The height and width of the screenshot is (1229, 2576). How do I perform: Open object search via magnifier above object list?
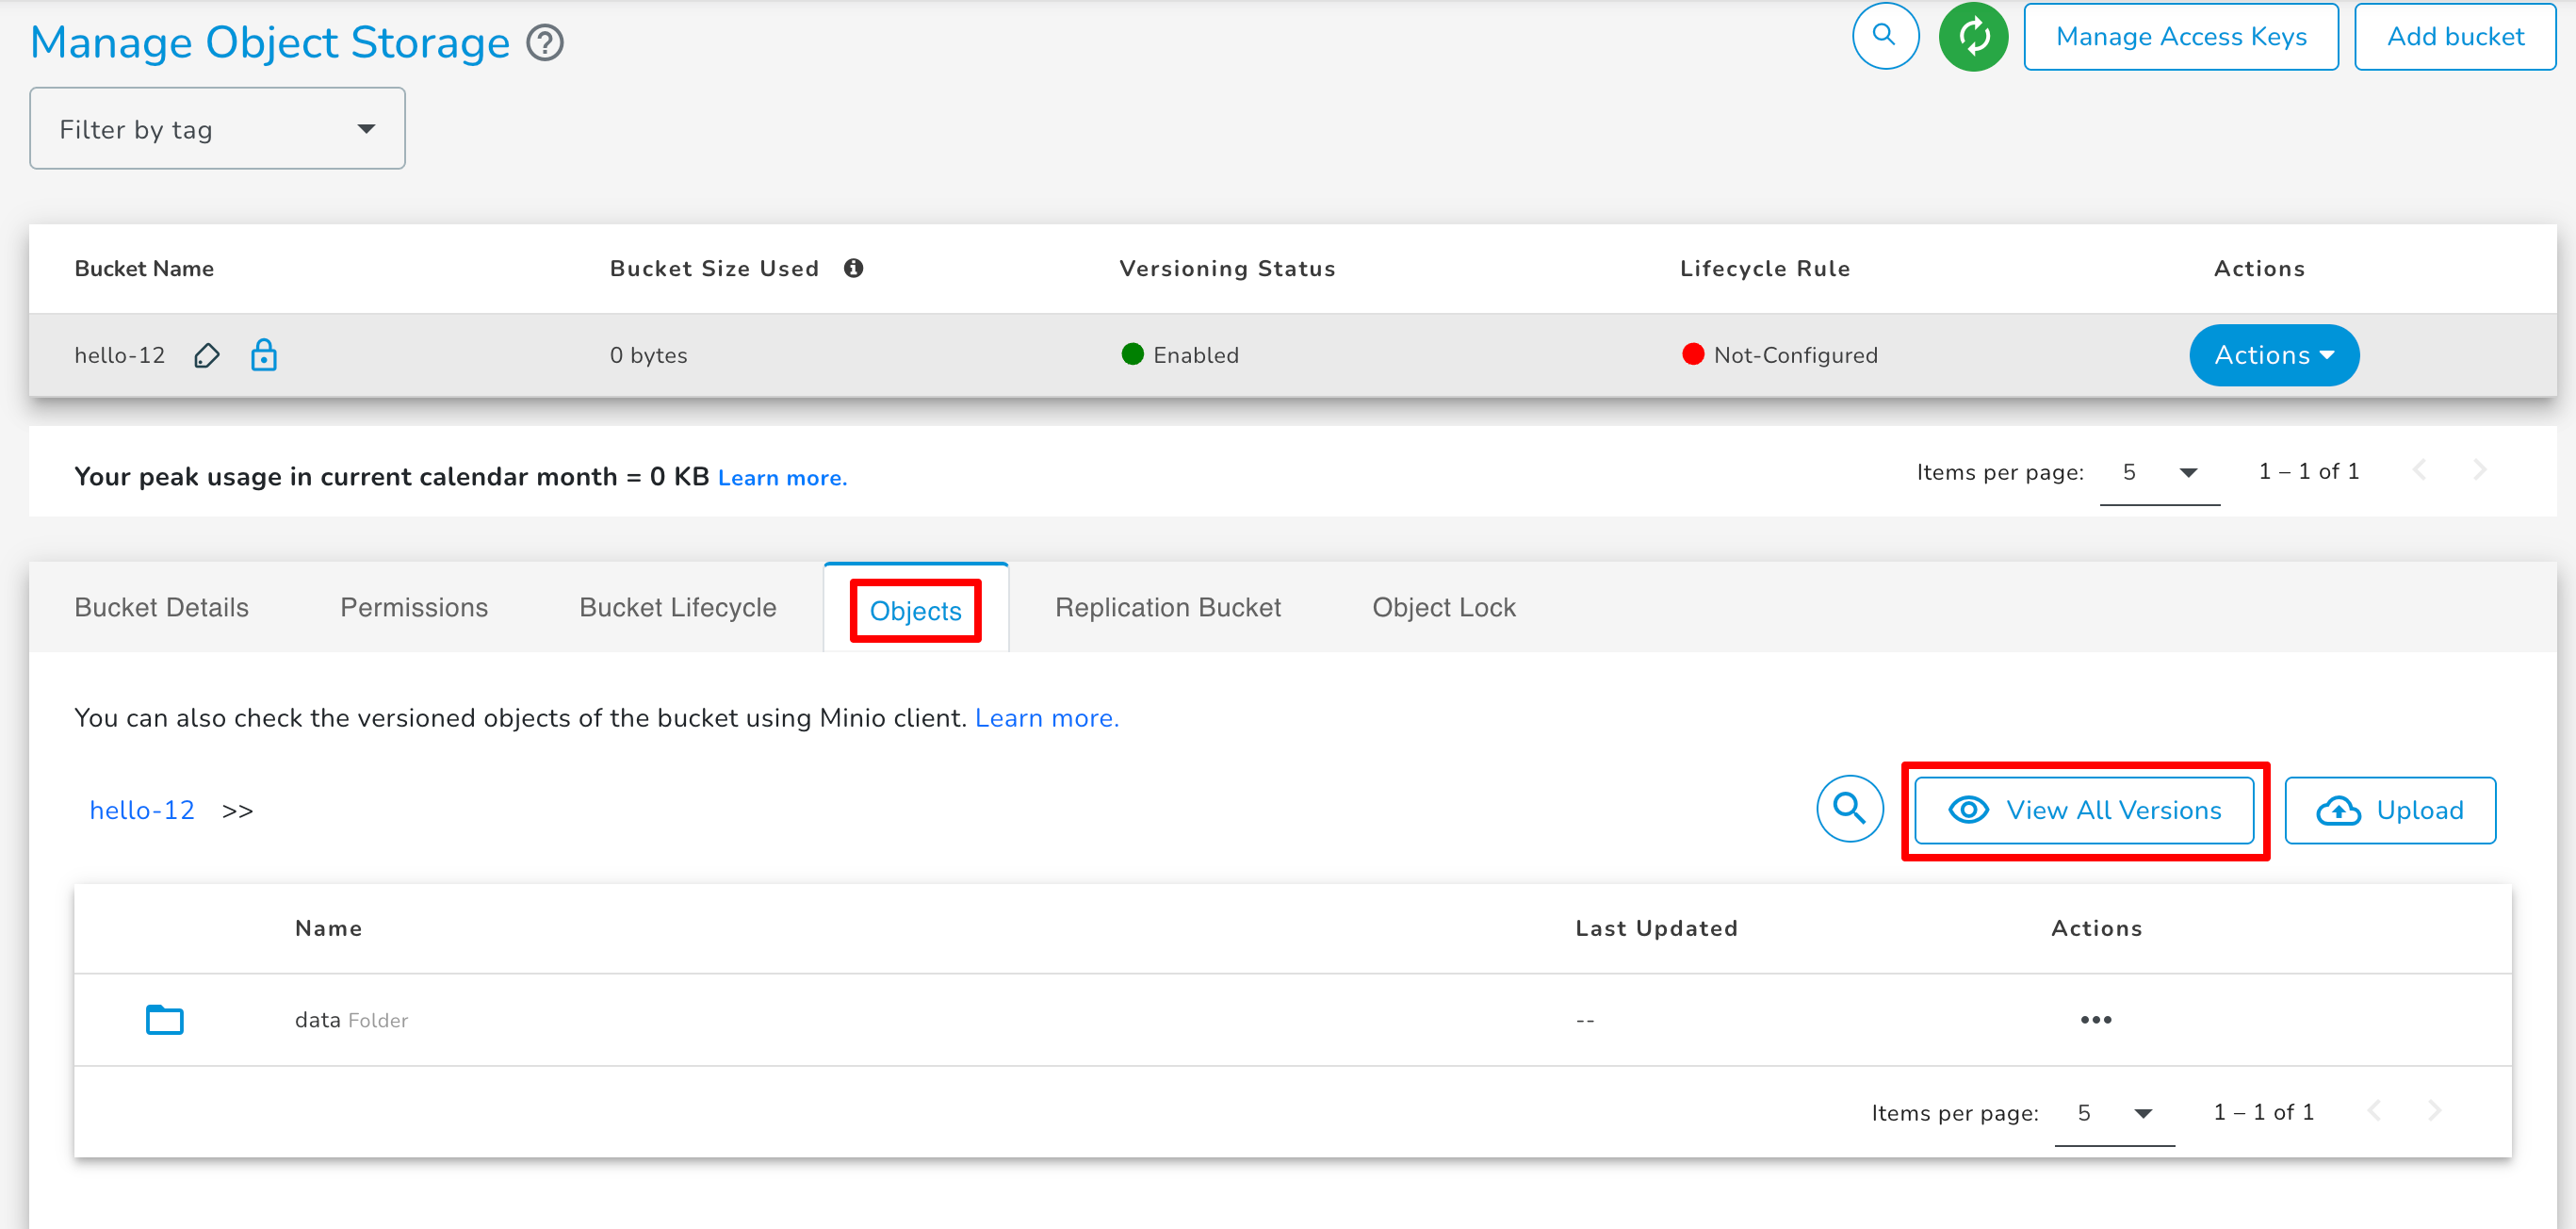(x=1849, y=809)
